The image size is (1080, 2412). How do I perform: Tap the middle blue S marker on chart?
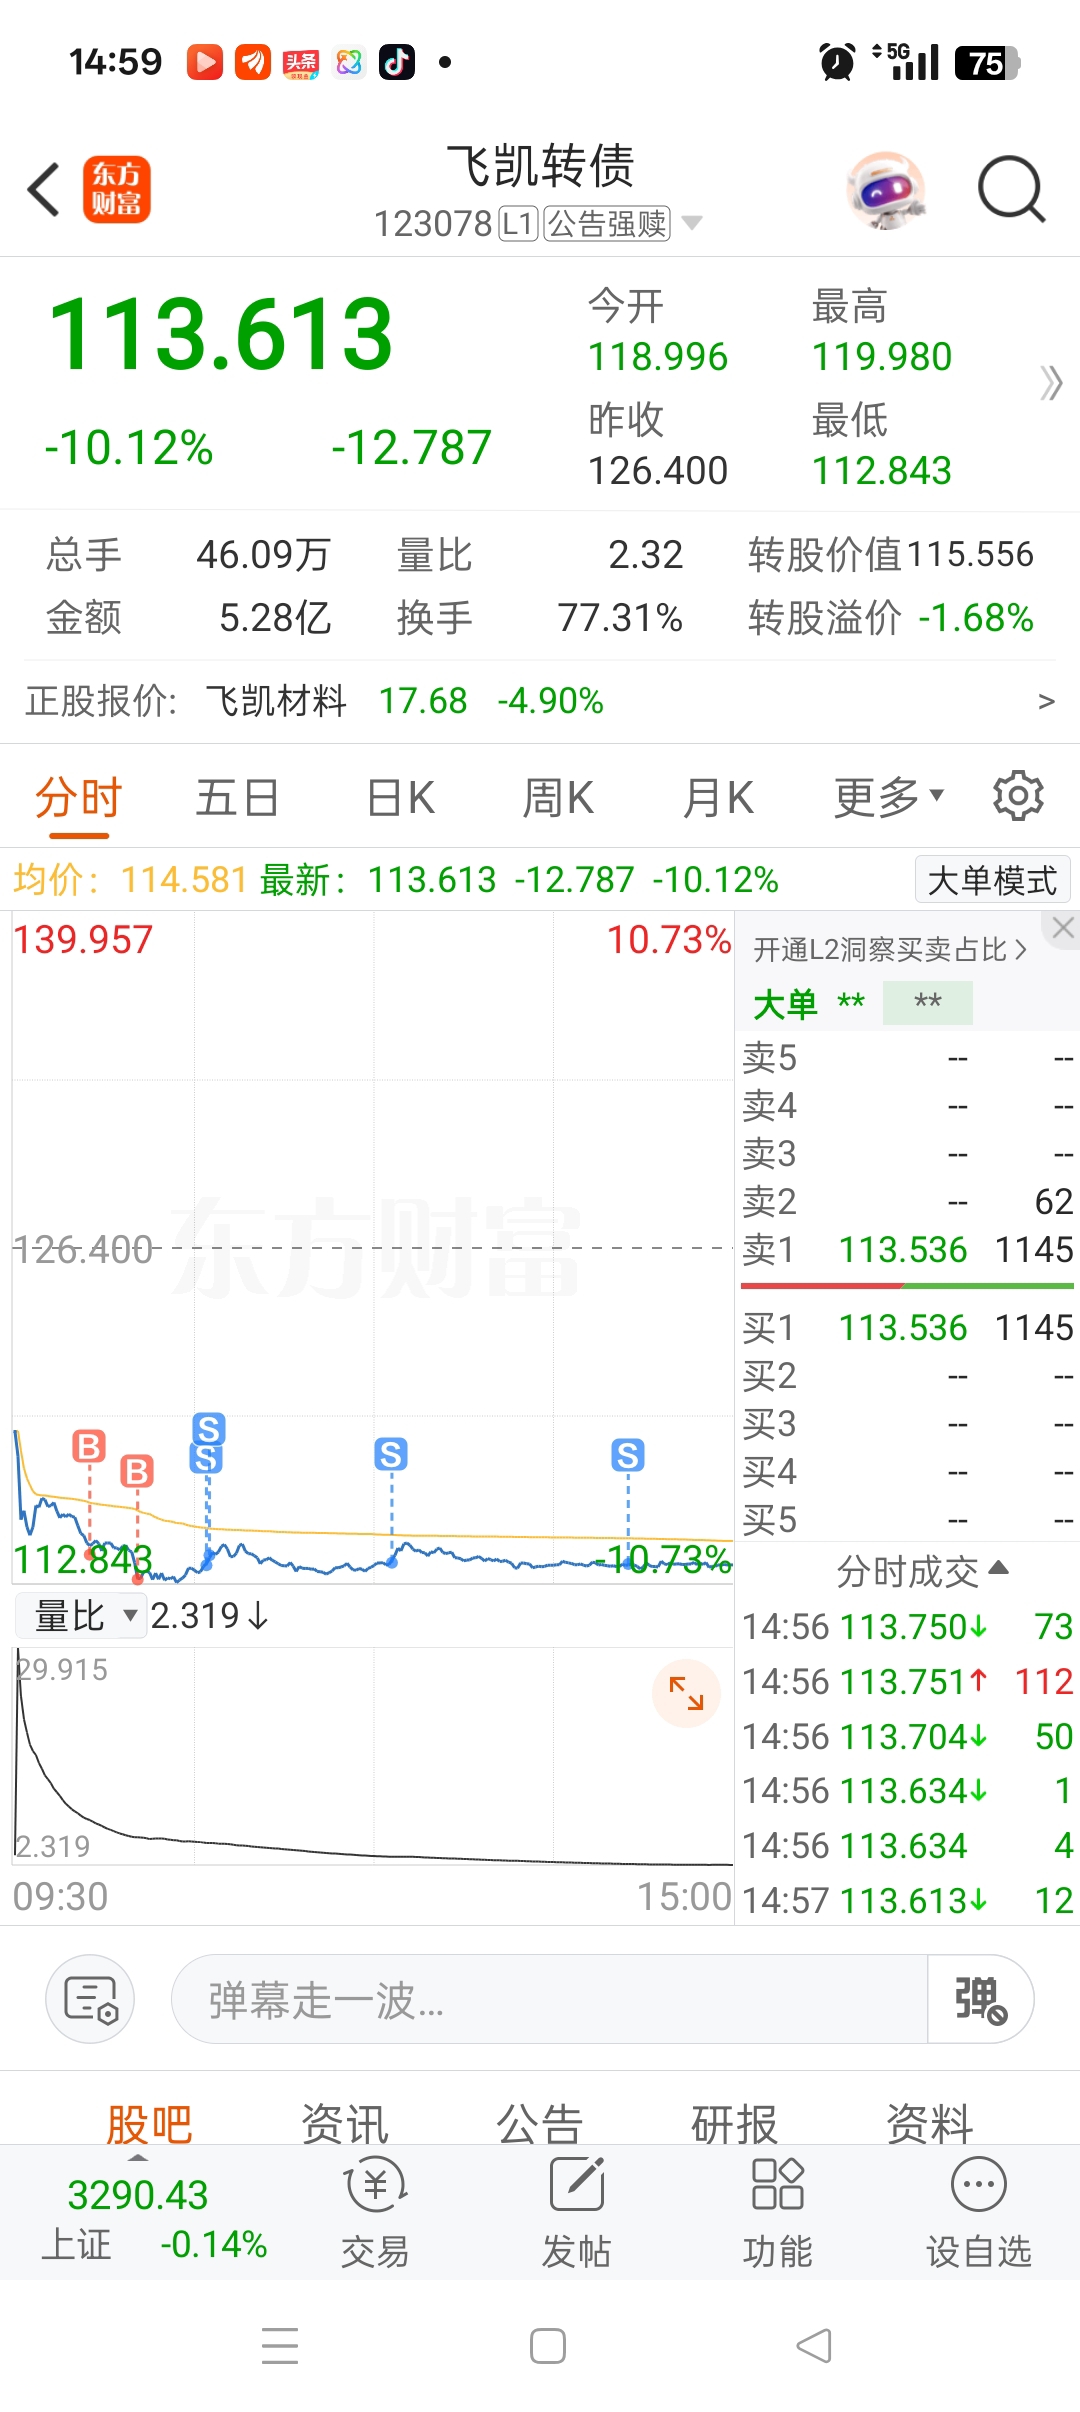pos(391,1454)
